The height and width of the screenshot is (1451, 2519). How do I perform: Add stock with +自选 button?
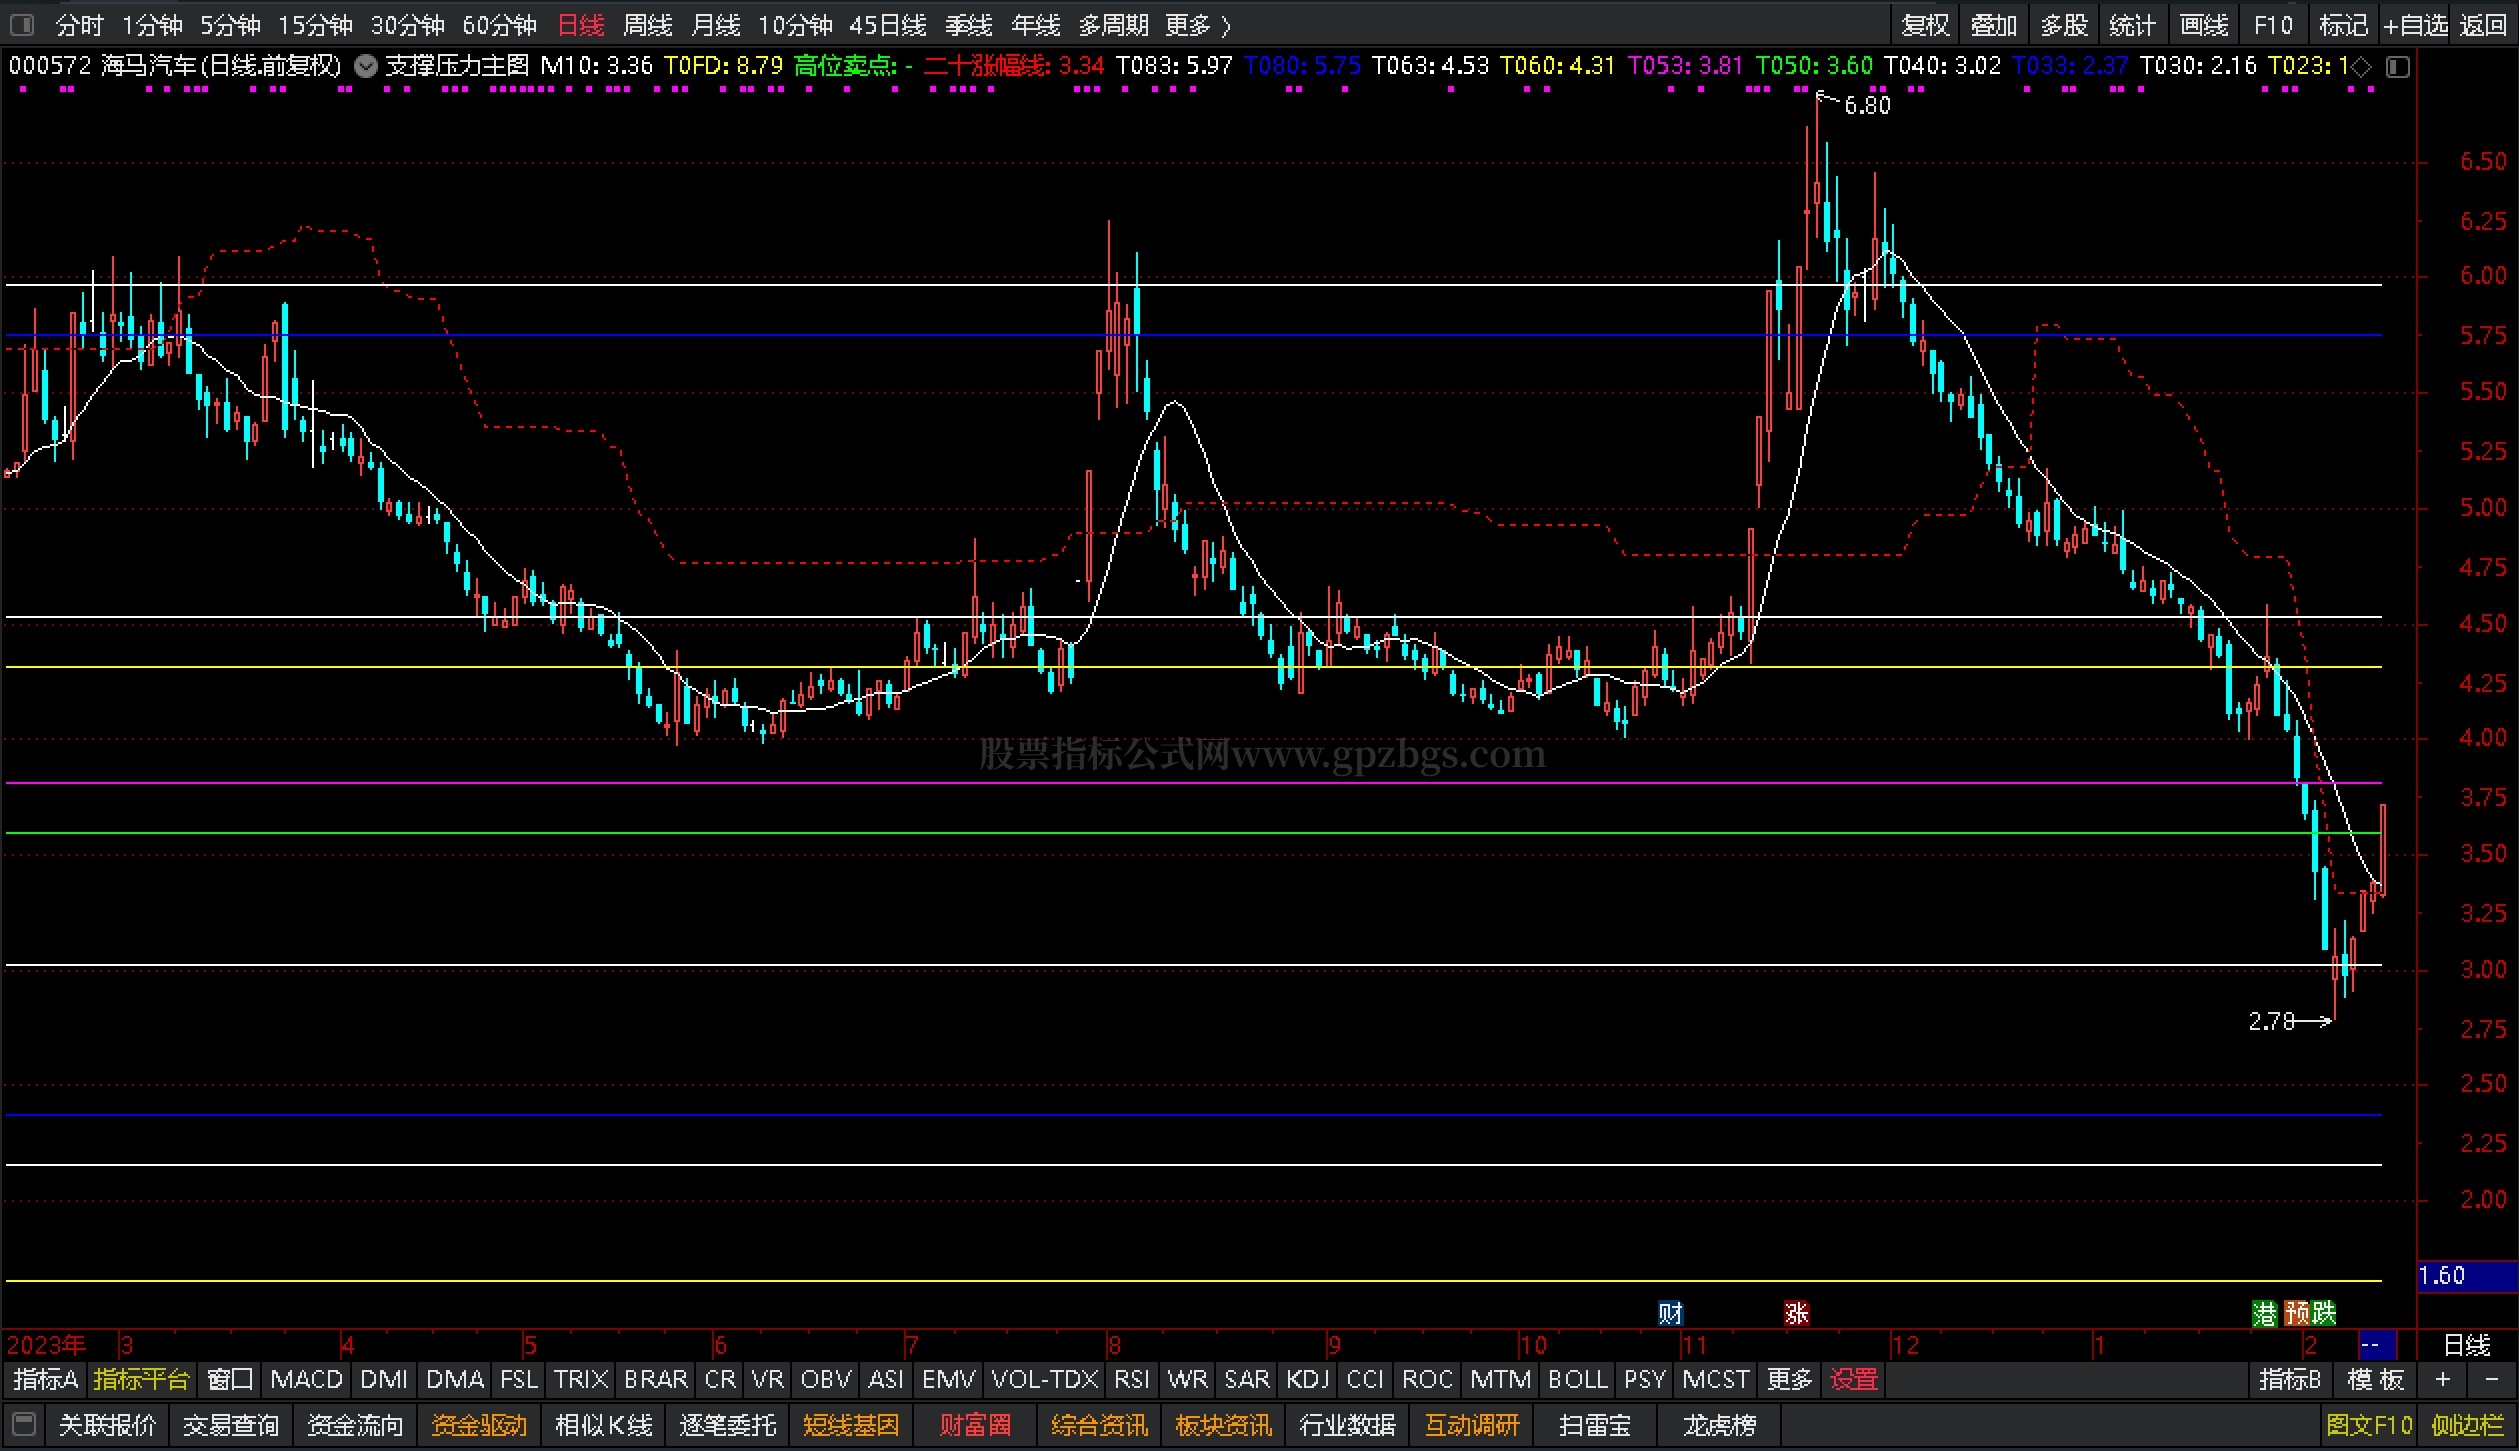click(x=2415, y=25)
